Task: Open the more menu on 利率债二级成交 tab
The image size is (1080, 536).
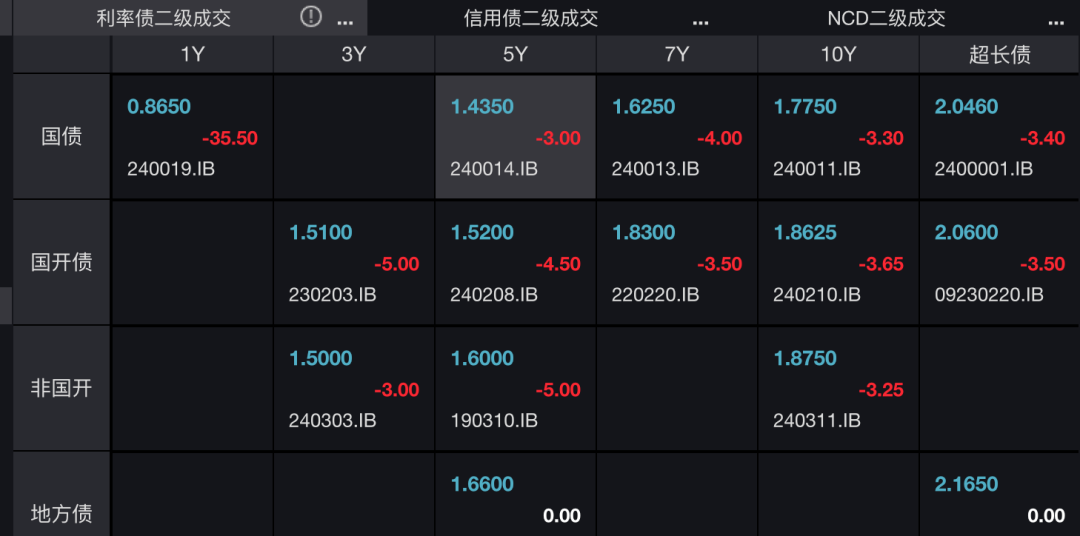Action: (x=345, y=20)
